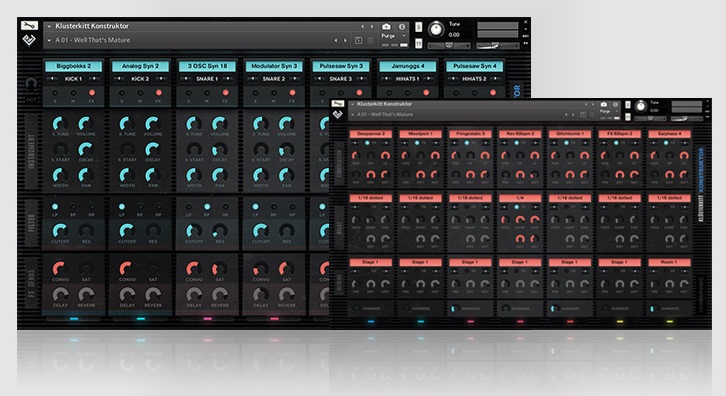Click the save preset icon beside A 01 preset arrows
The image size is (726, 396).
(358, 41)
